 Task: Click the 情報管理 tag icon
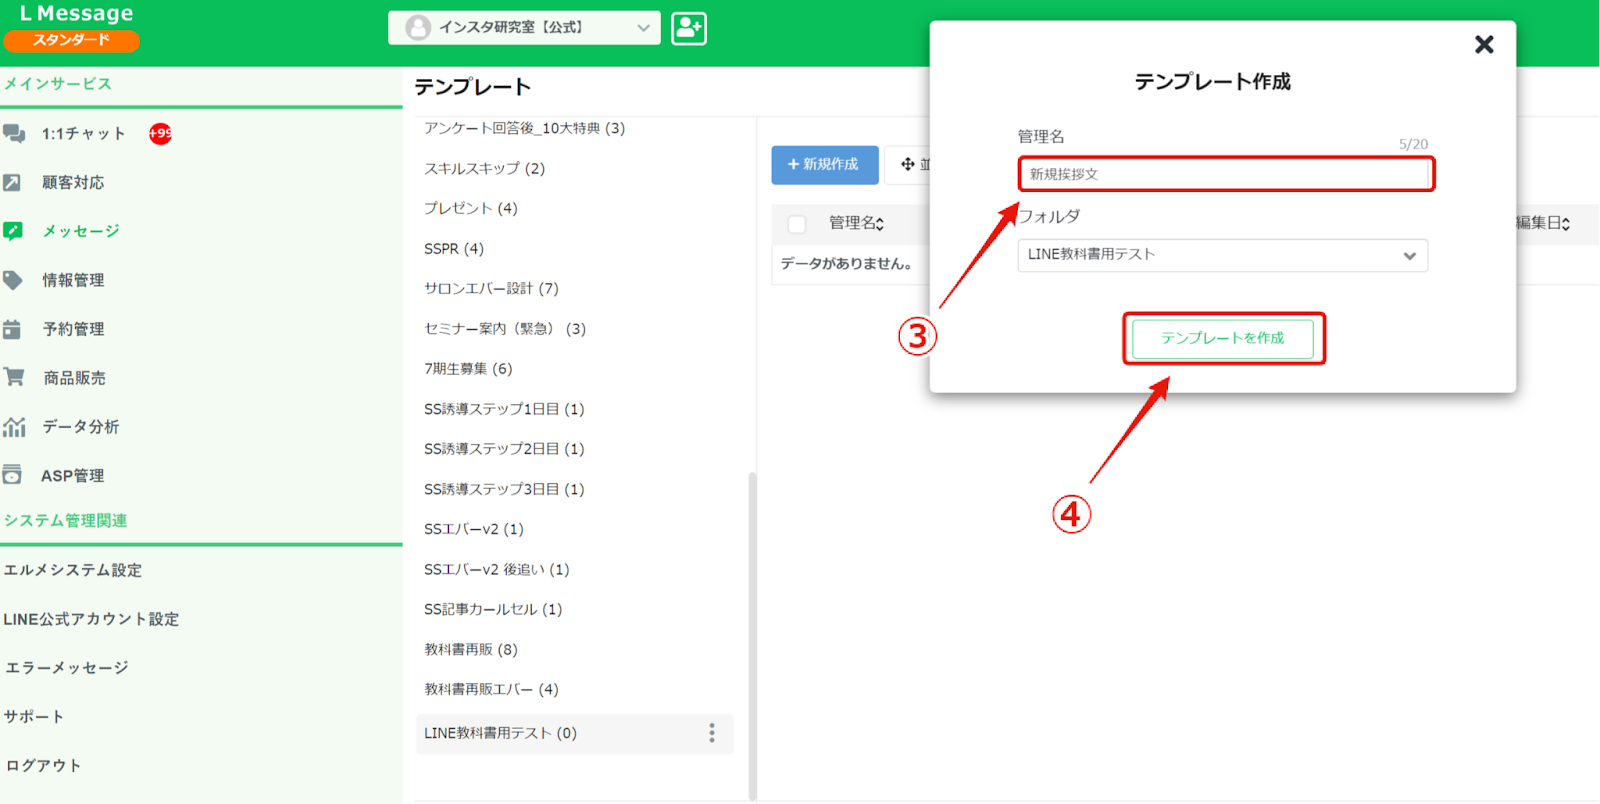click(13, 280)
